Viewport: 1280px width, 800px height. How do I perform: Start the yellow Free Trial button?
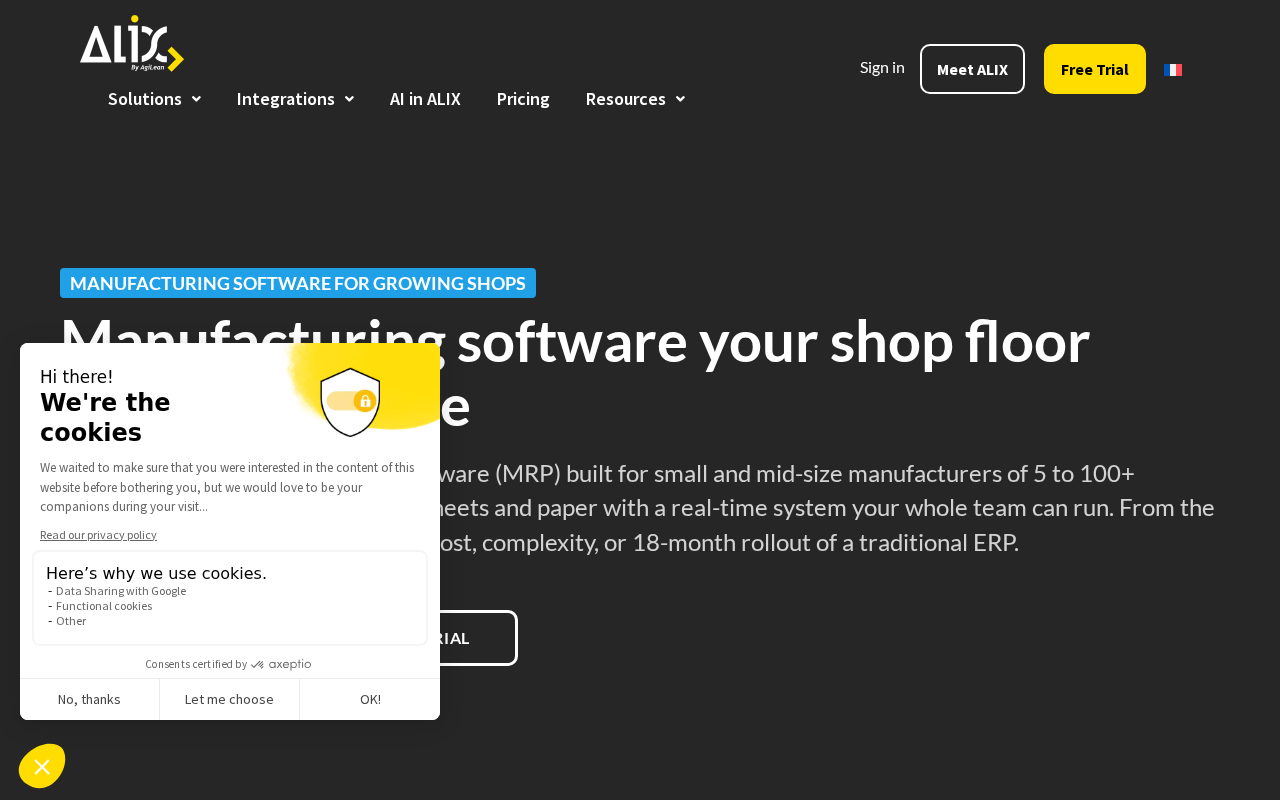tap(1095, 69)
